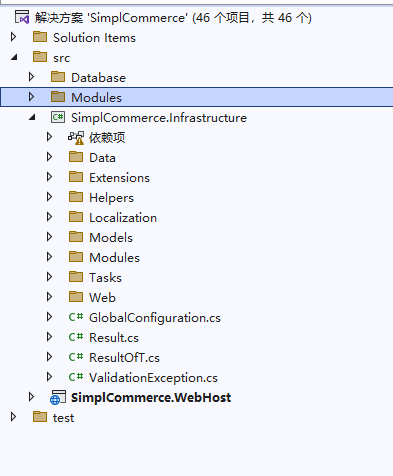
Task: Select the "Models" folder label
Action: click(x=111, y=238)
